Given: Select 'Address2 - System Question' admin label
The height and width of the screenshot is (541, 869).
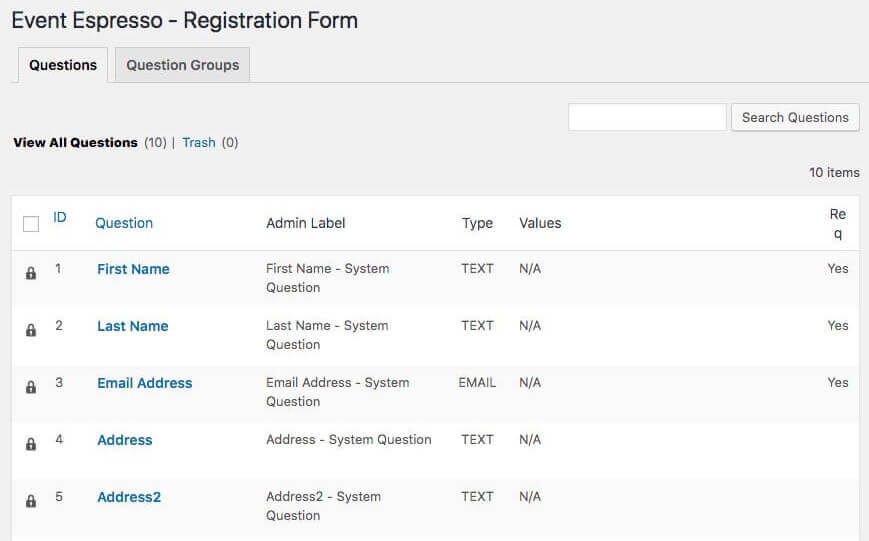Looking at the screenshot, I should point(324,506).
